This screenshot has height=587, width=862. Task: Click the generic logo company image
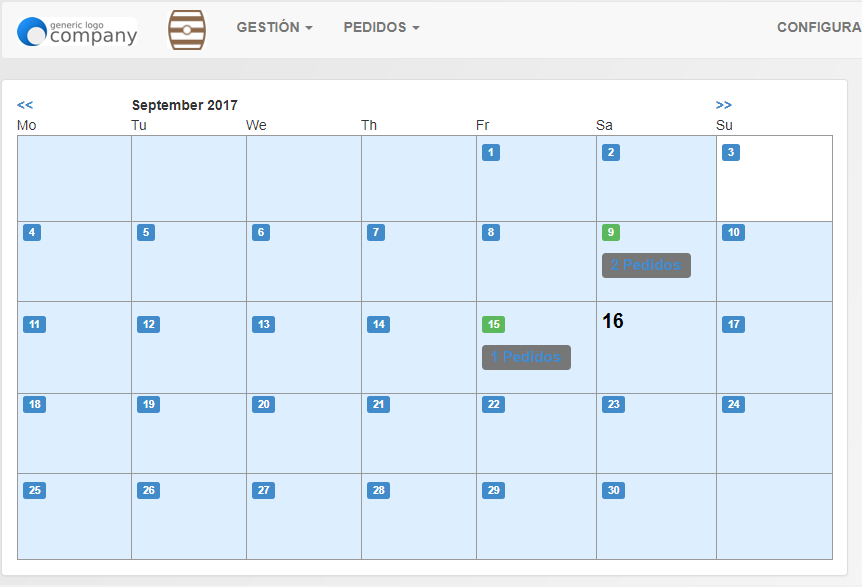click(x=77, y=31)
